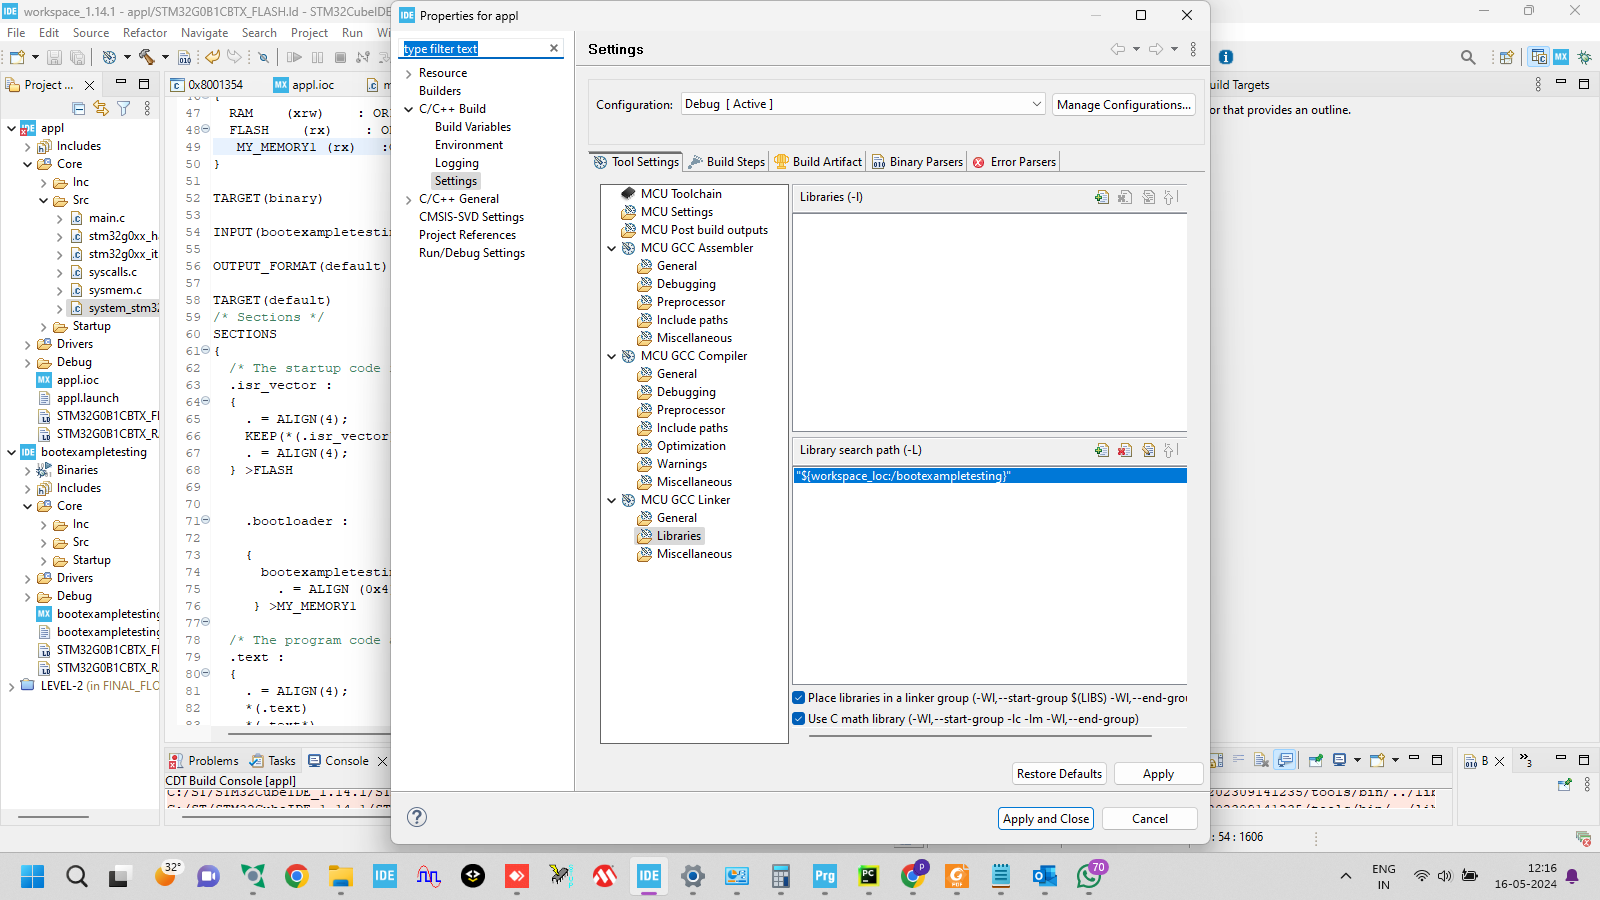Screen dimensions: 1600x900
Task: Click the add library search path icon
Action: pyautogui.click(x=1101, y=450)
